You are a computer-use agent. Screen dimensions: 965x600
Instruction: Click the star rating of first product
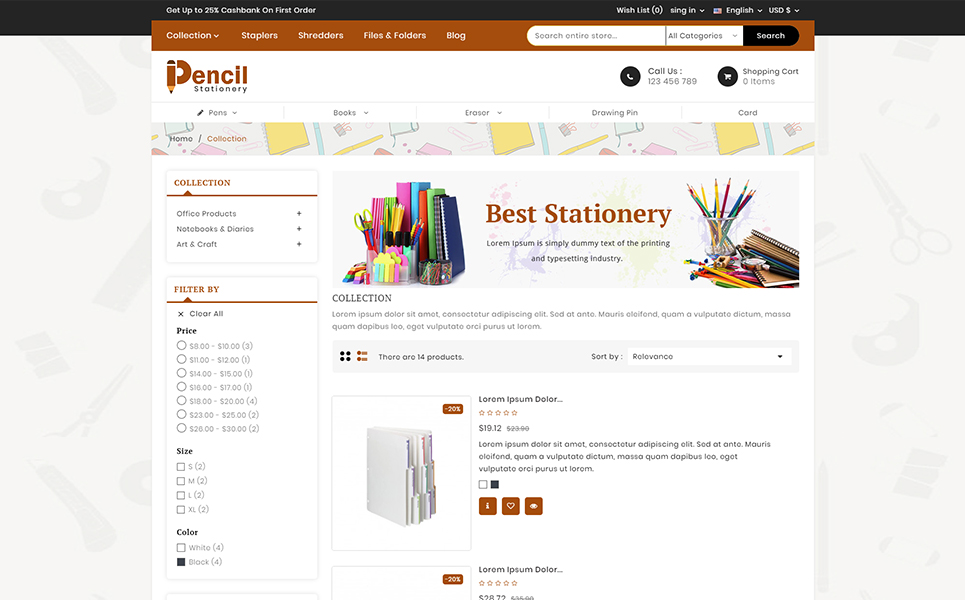pos(498,413)
